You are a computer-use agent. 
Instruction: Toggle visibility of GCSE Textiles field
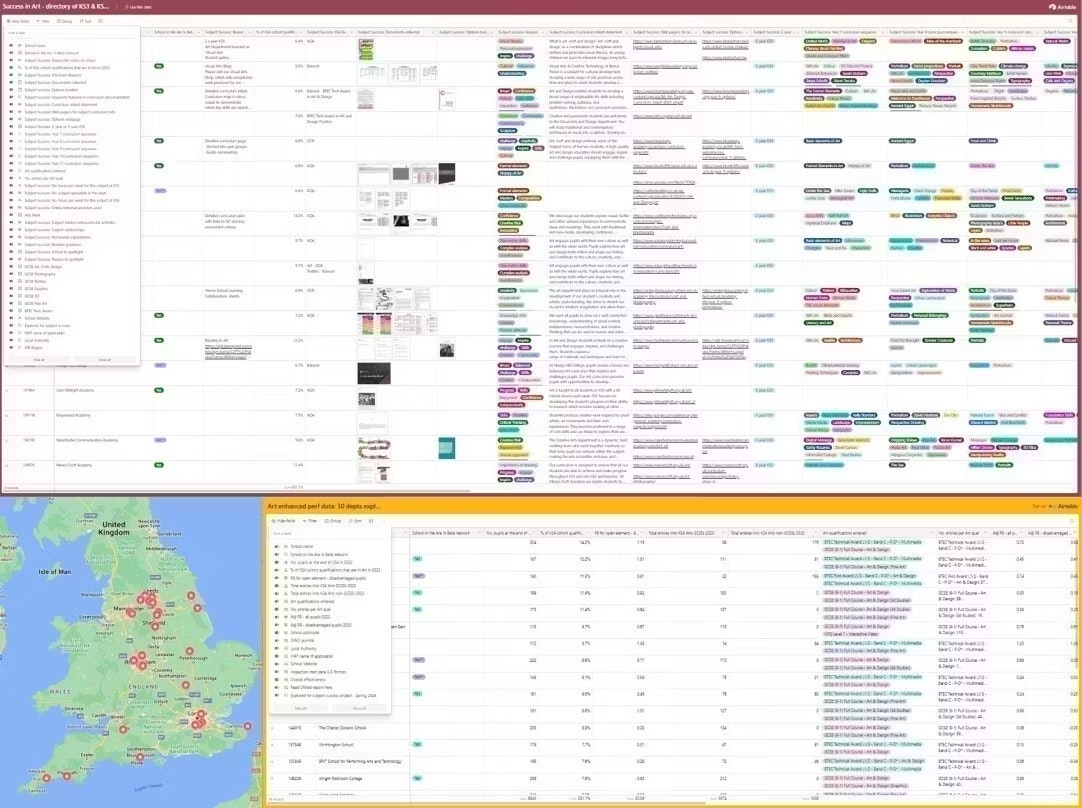[x=10, y=282]
